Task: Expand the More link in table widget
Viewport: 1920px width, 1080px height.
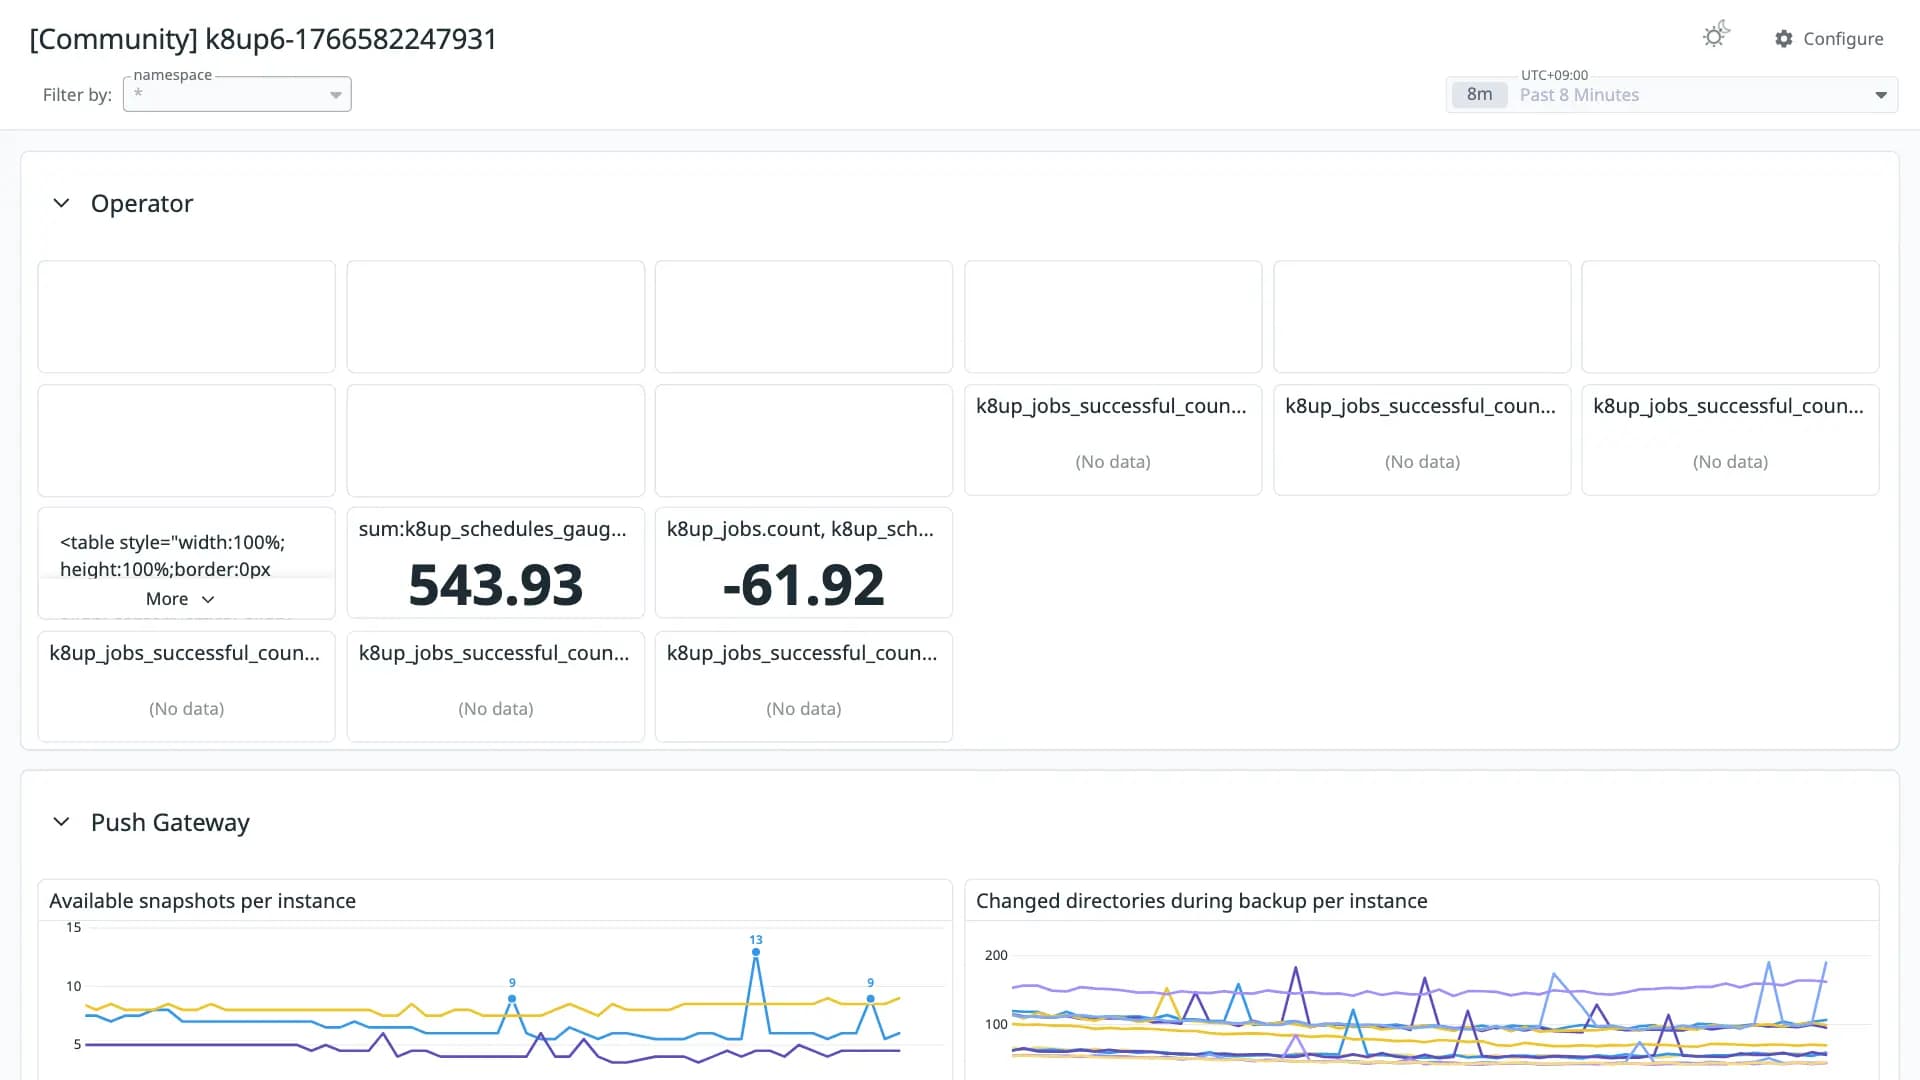Action: (x=180, y=599)
